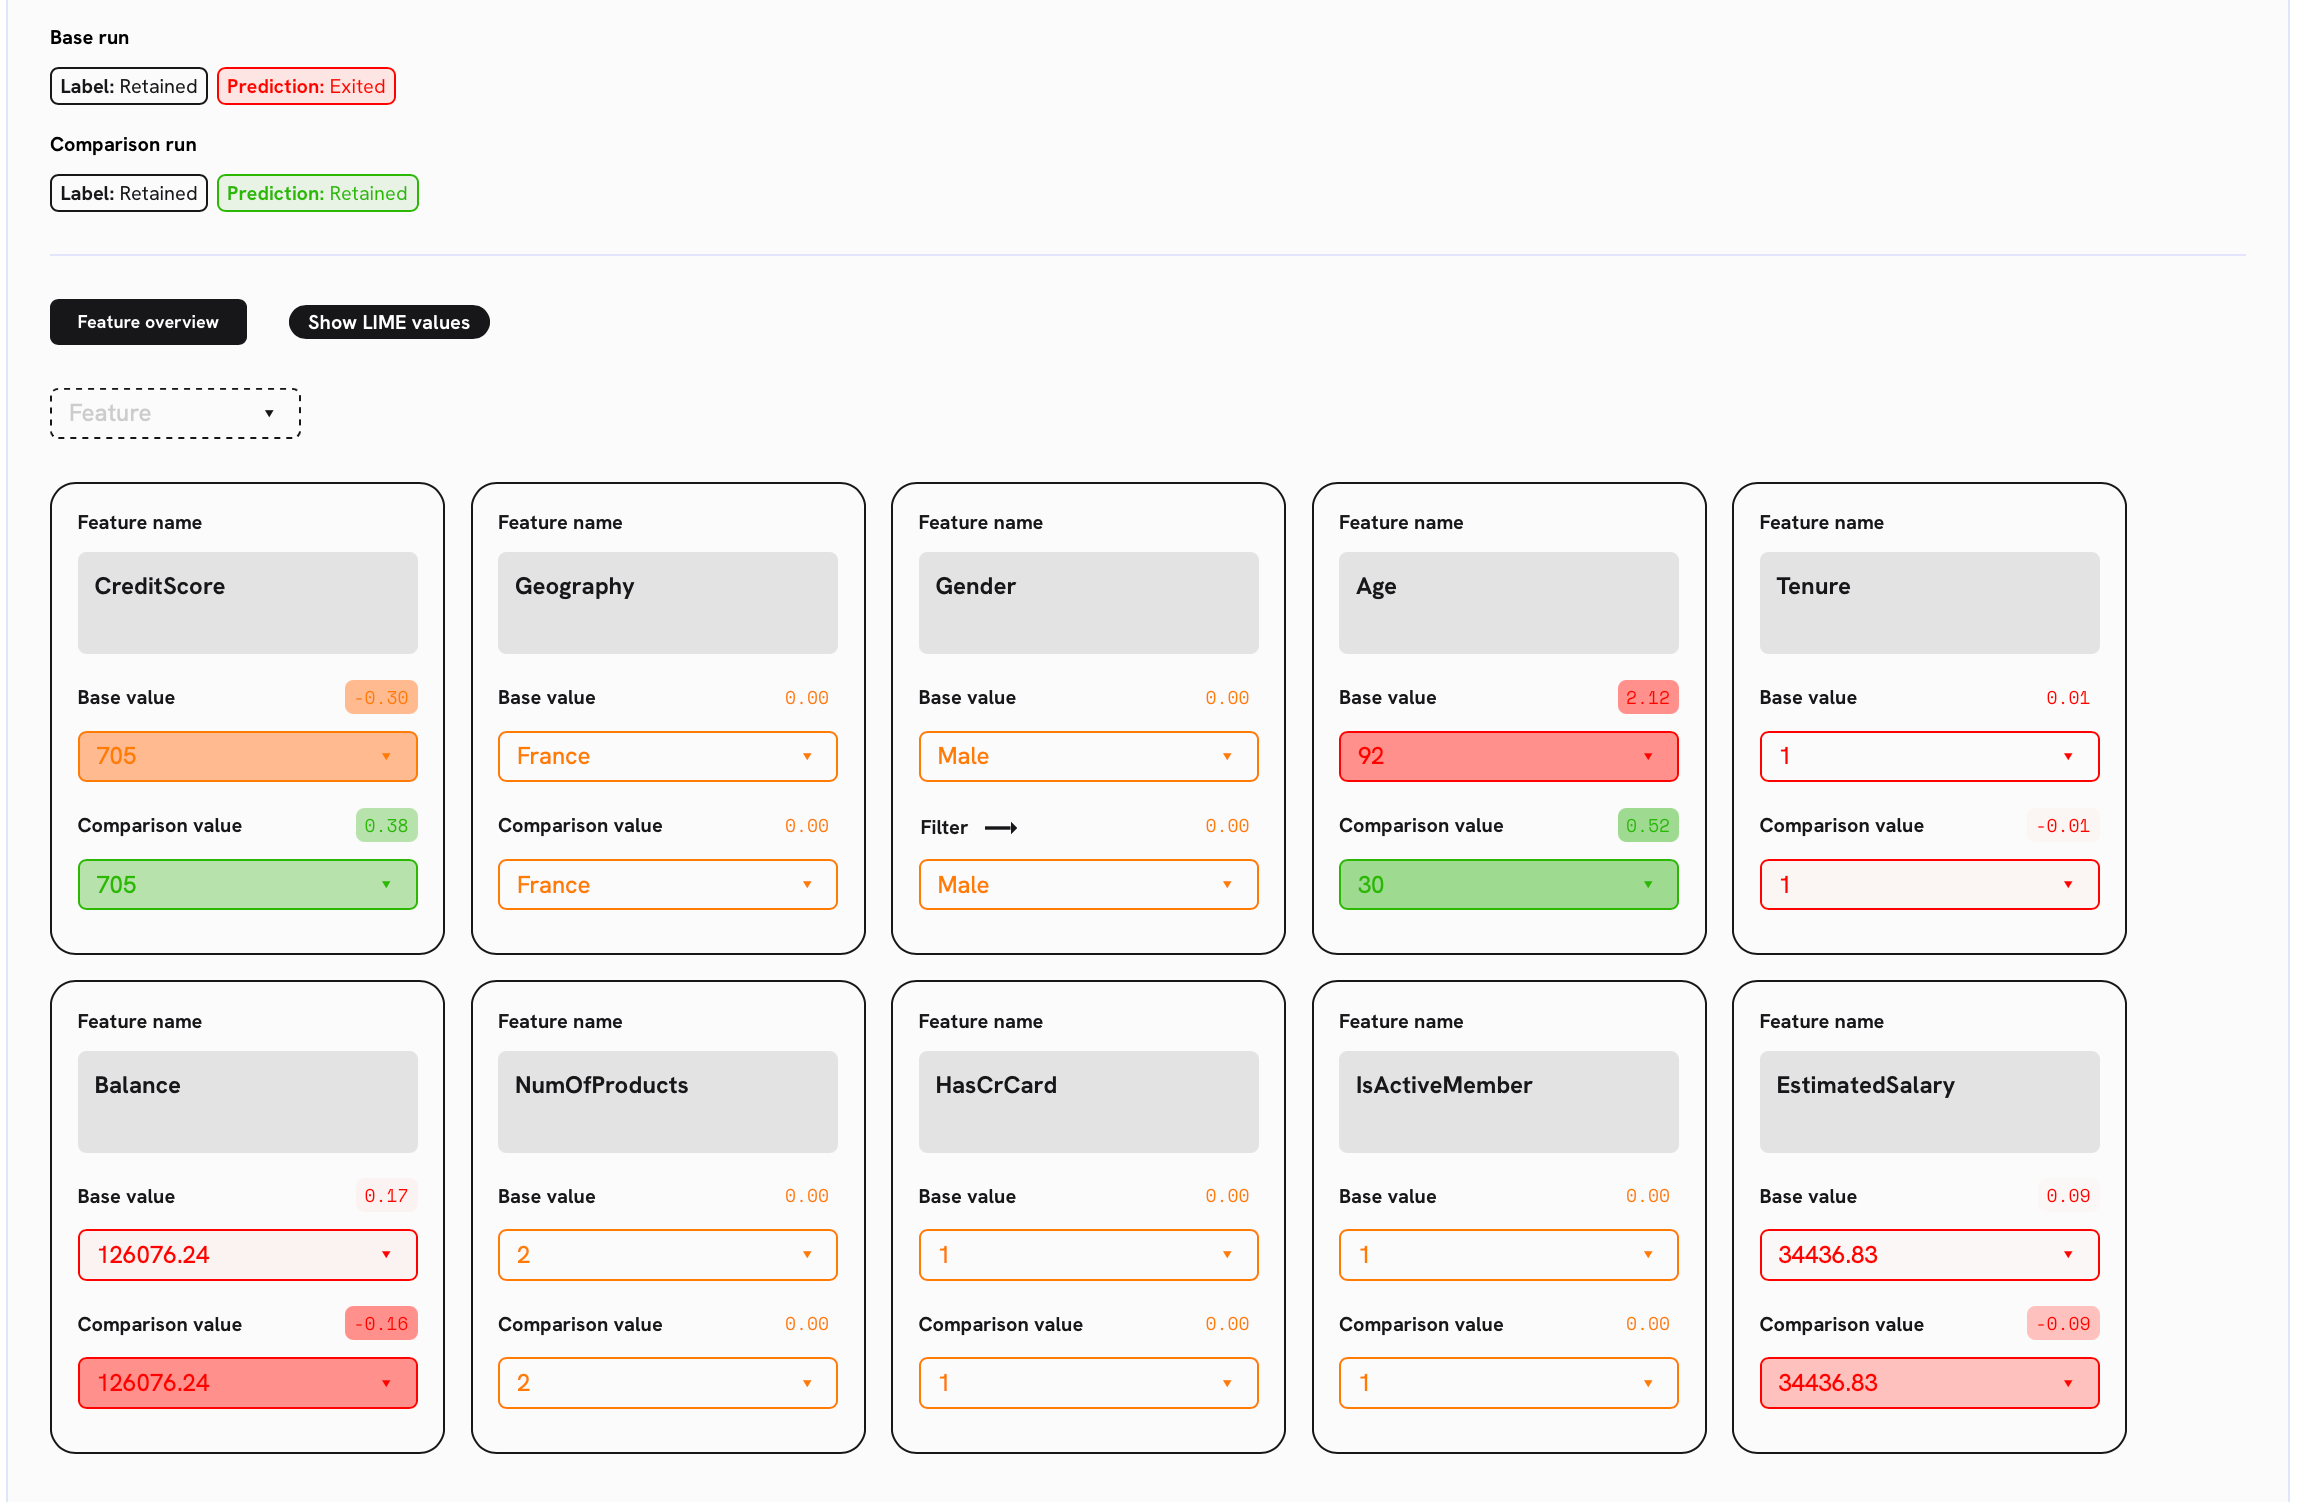Open Age comparison value 30 dropdown
The image size is (2300, 1502).
(1508, 885)
